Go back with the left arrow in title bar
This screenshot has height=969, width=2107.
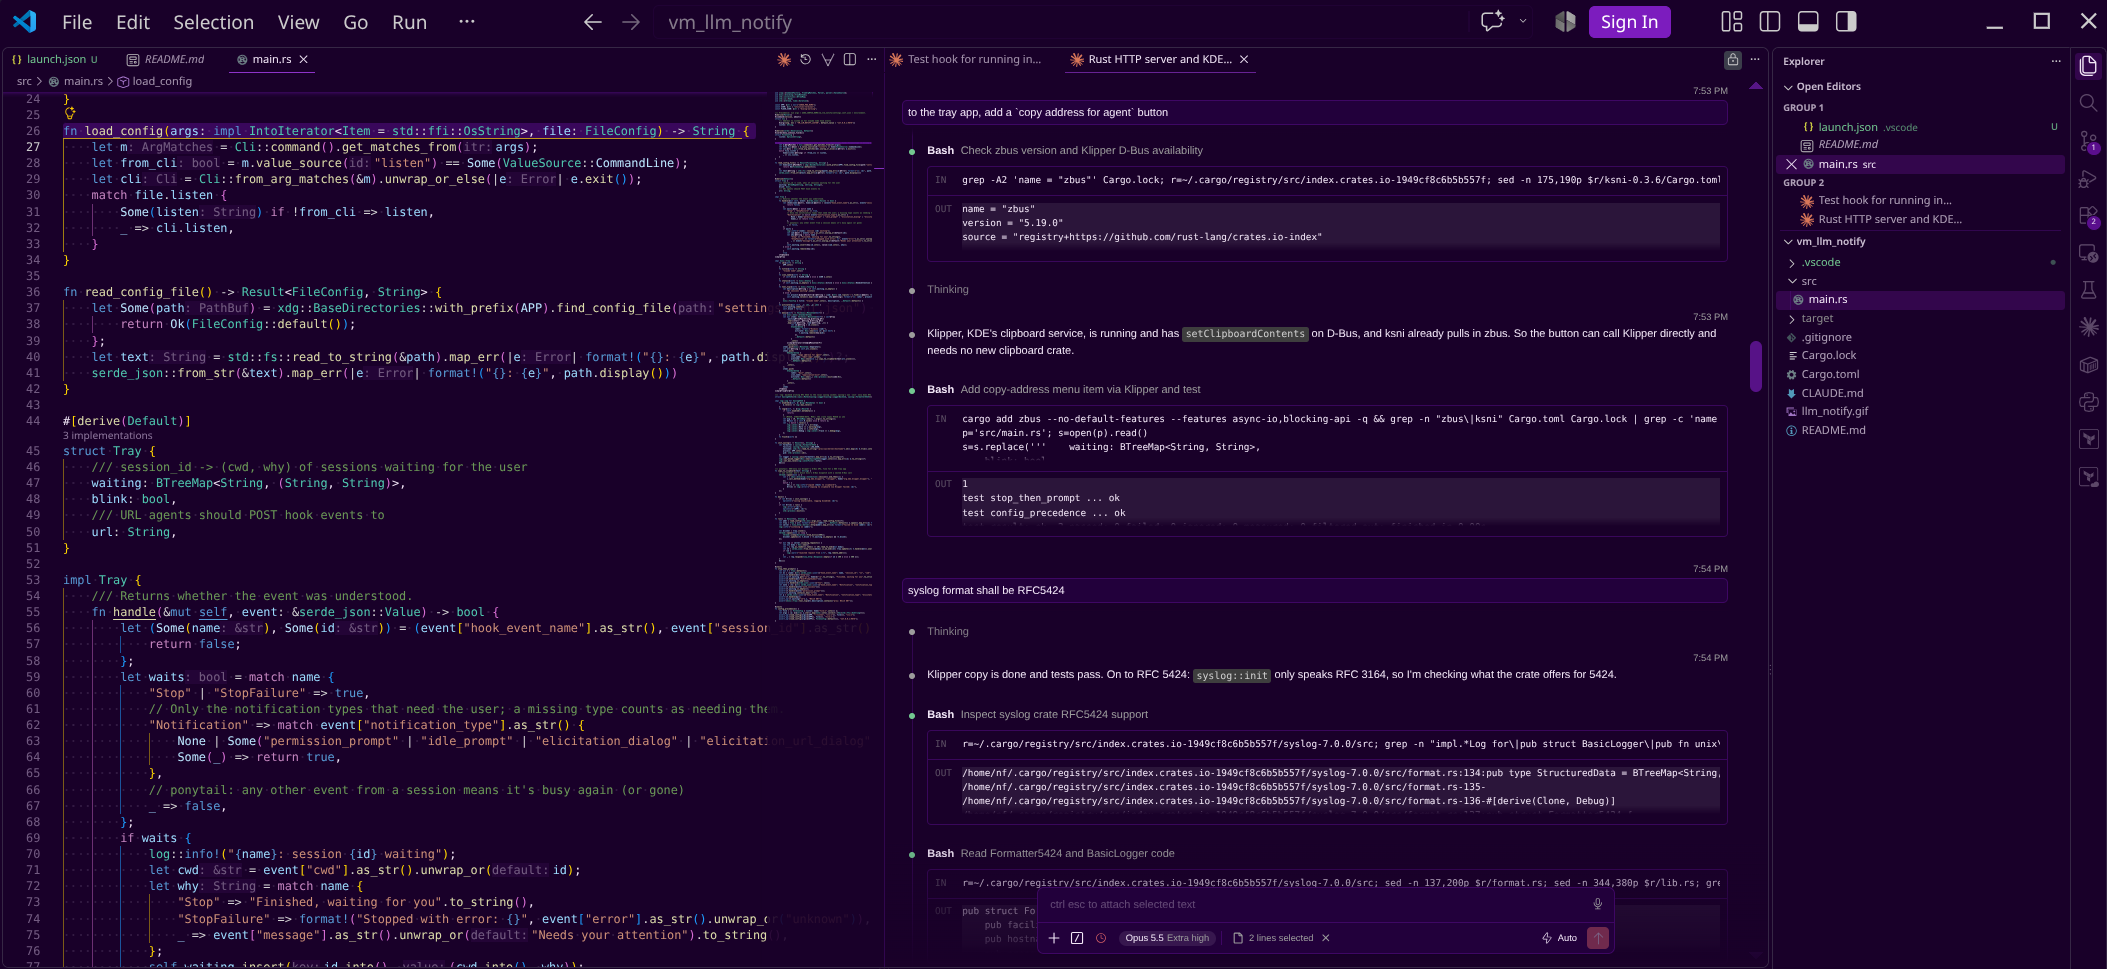pos(593,22)
